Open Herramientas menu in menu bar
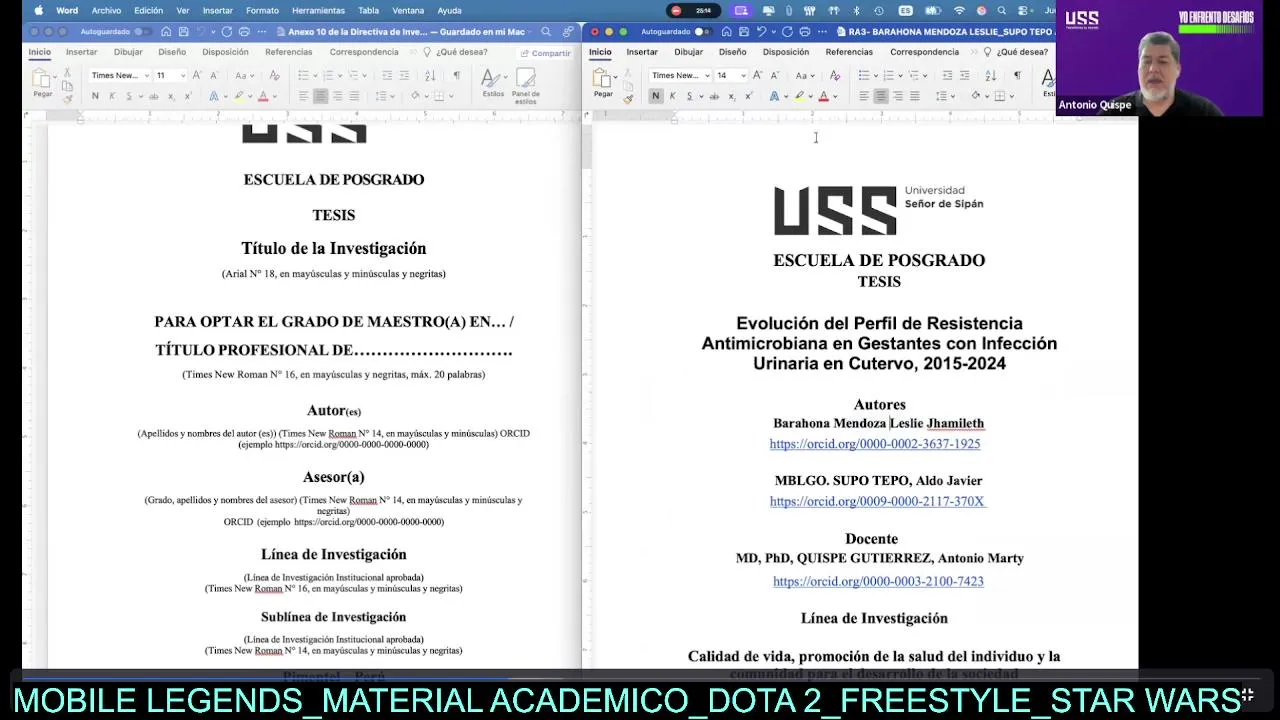Viewport: 1280px width, 720px height. (318, 10)
